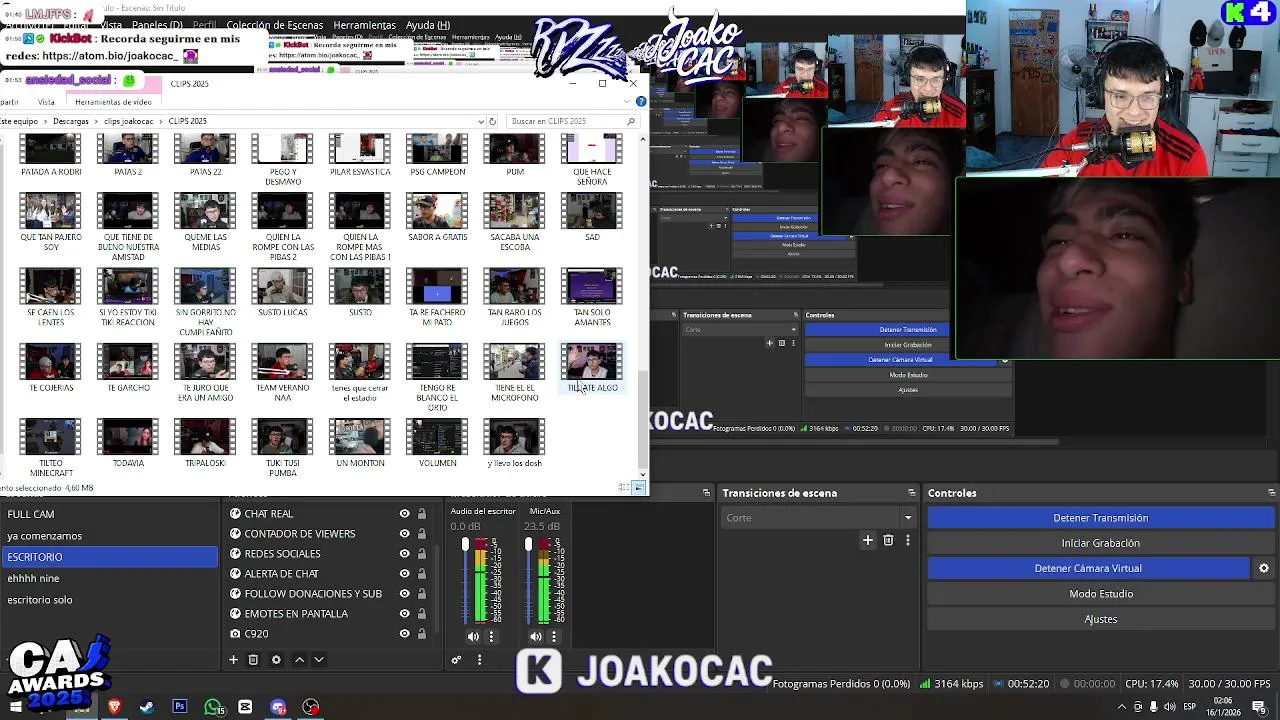Select the TILTEO MINECRAFT clip thumbnail
Viewport: 1280px width, 720px height.
50,437
